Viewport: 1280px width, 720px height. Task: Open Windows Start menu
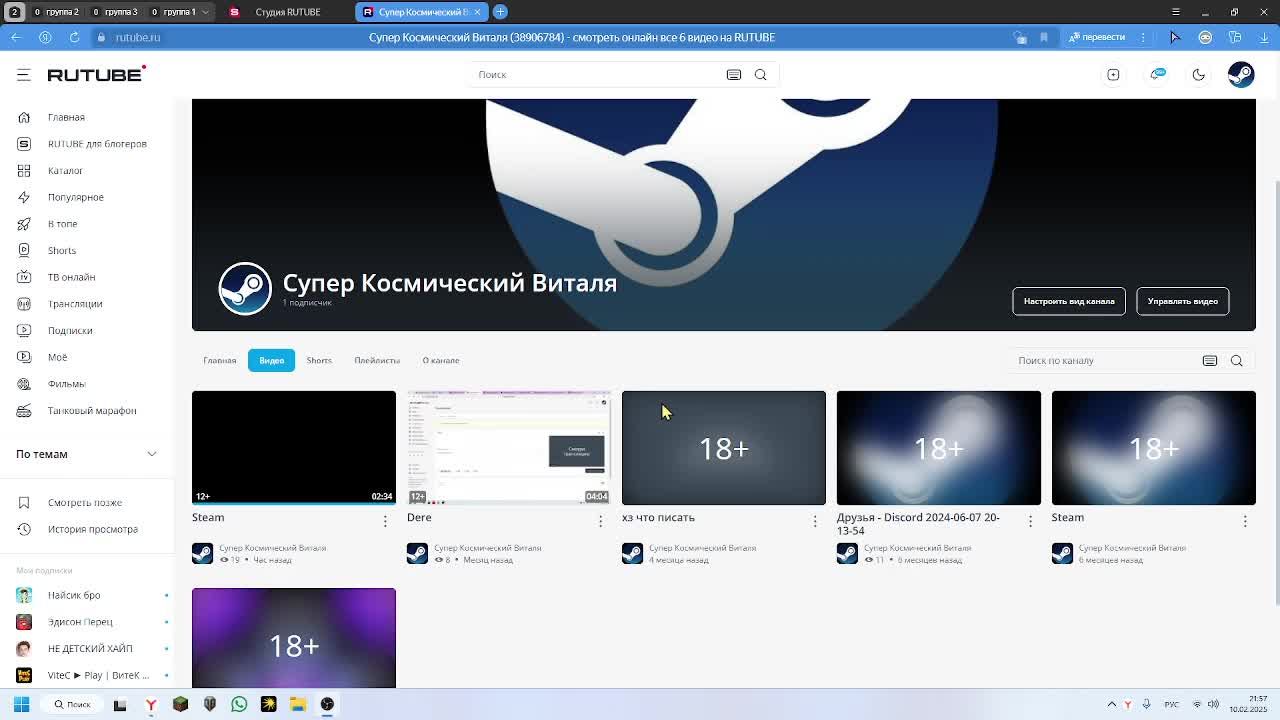(21, 704)
